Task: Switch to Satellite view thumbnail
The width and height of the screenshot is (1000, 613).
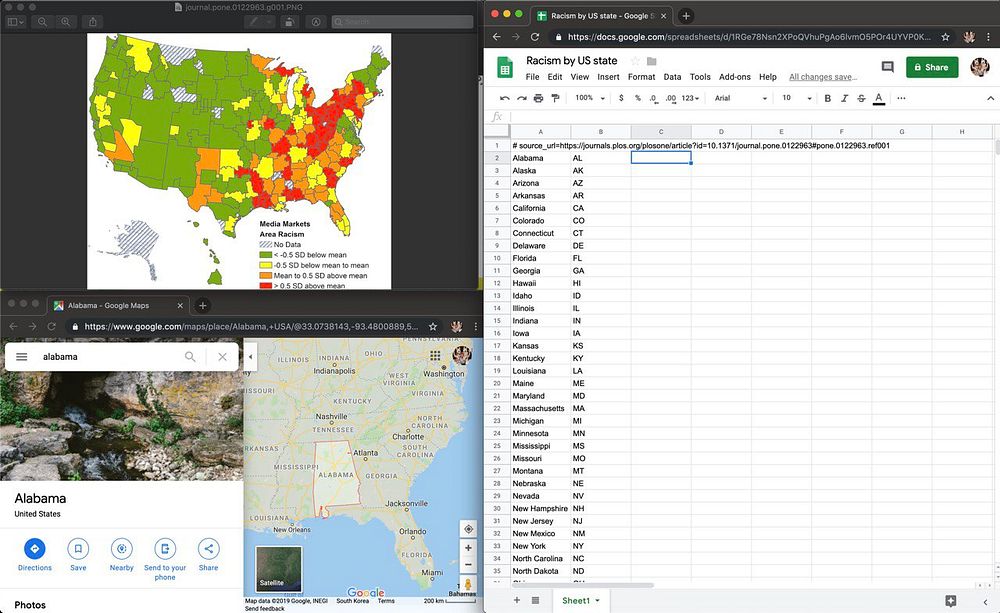Action: (278, 568)
